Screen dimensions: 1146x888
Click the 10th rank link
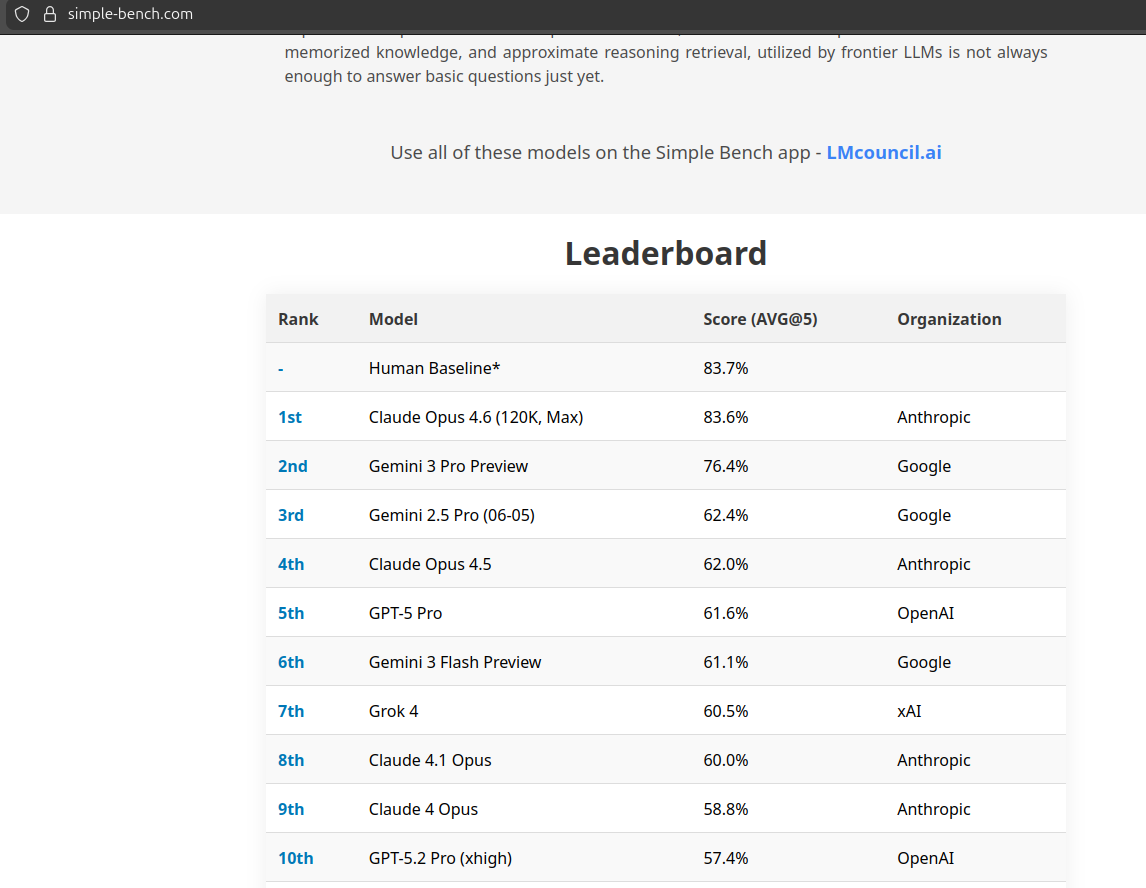tap(295, 858)
